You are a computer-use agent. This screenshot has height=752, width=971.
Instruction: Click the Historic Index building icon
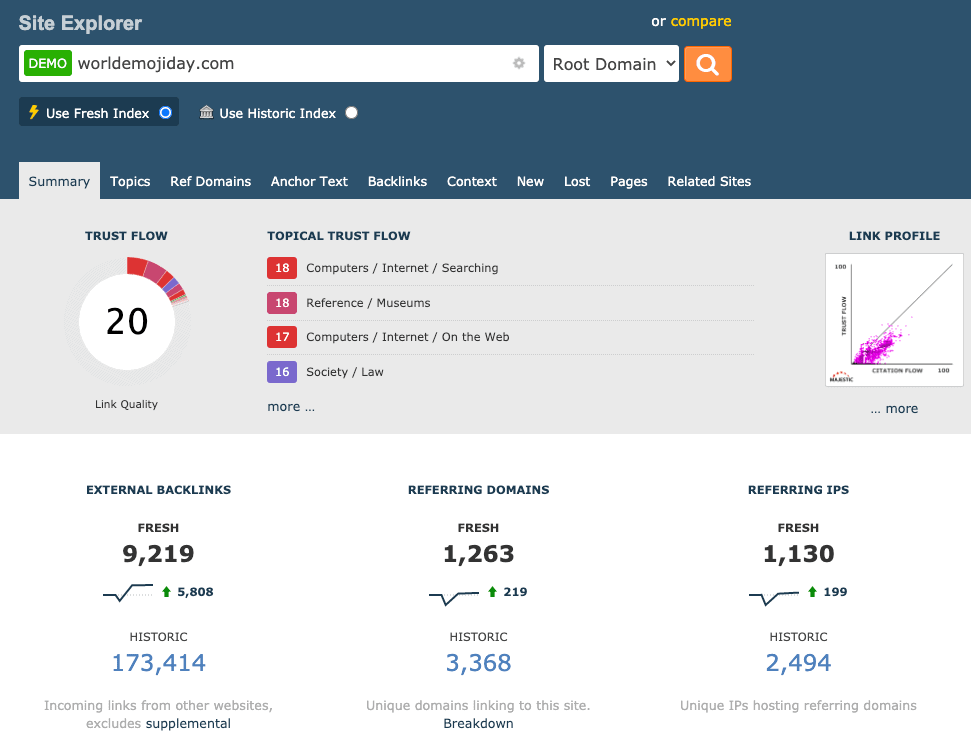(x=206, y=113)
